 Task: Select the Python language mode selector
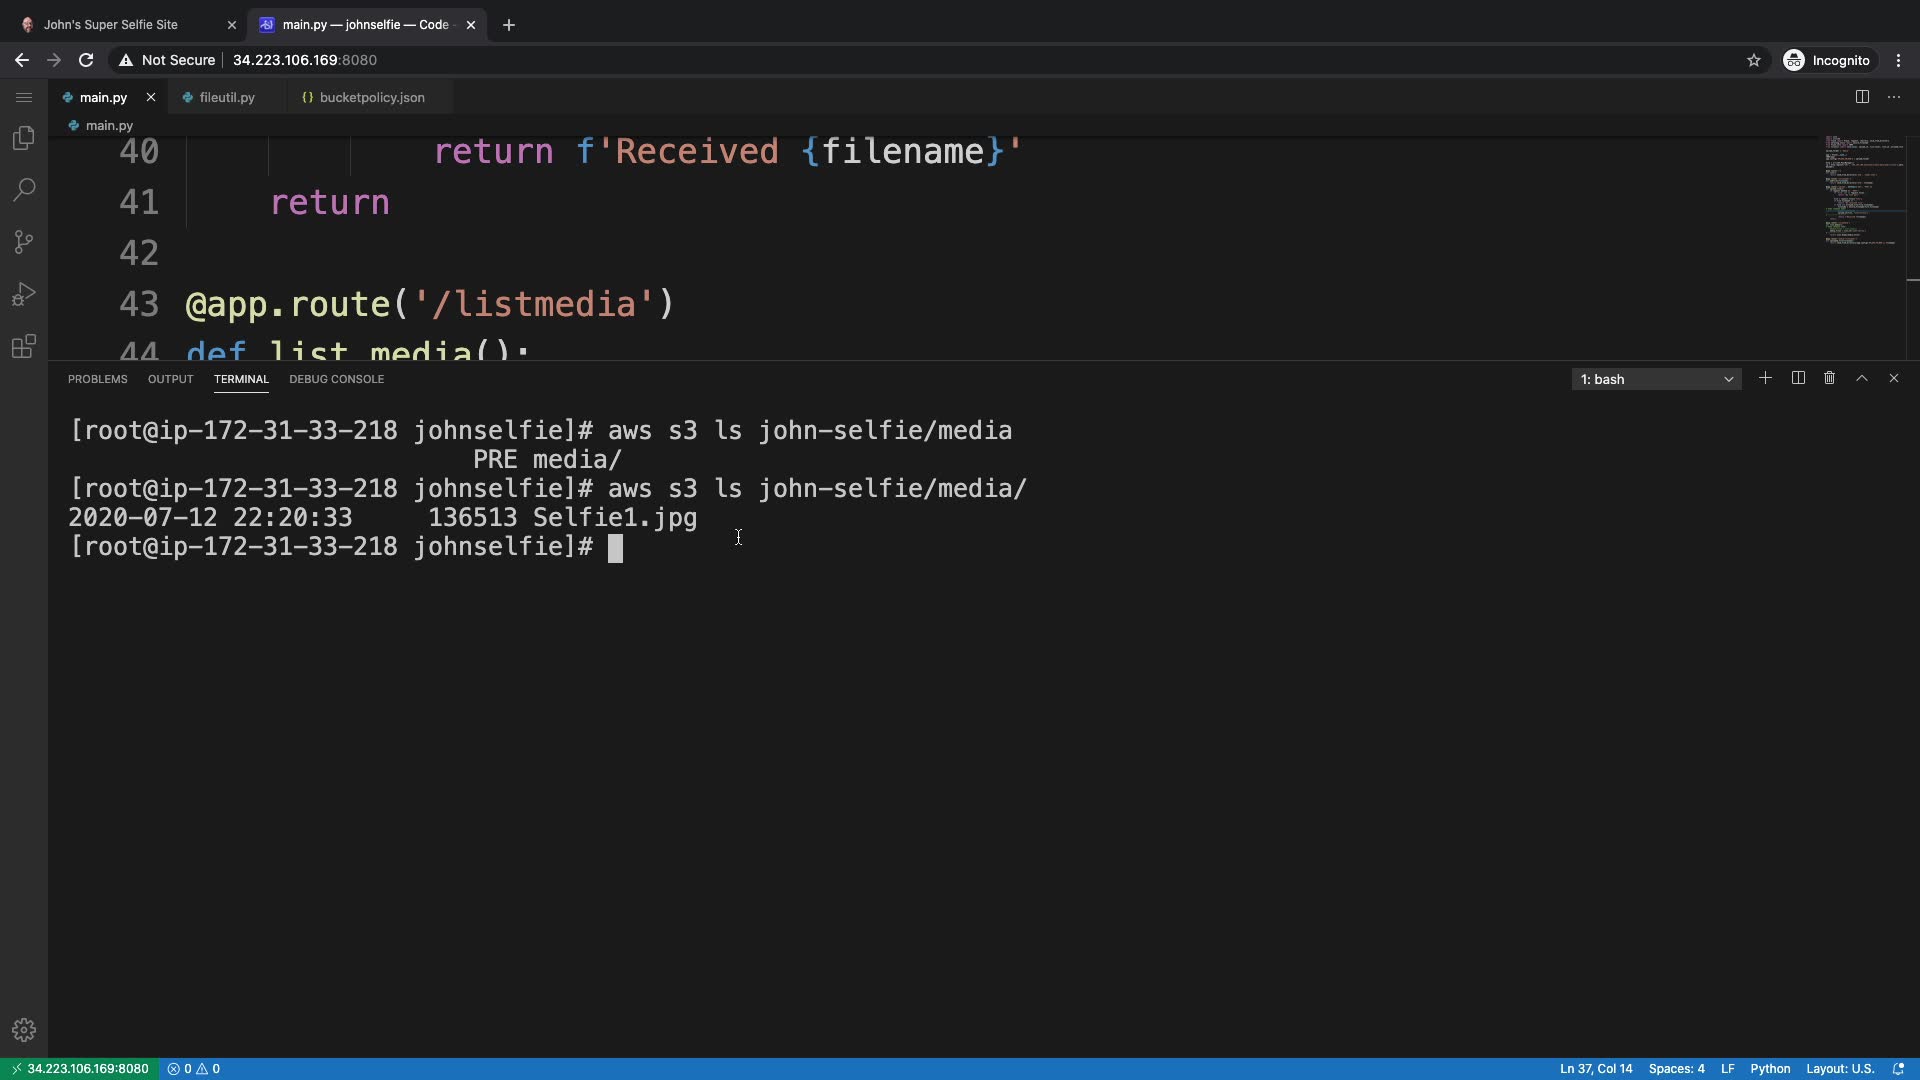pos(1770,1069)
